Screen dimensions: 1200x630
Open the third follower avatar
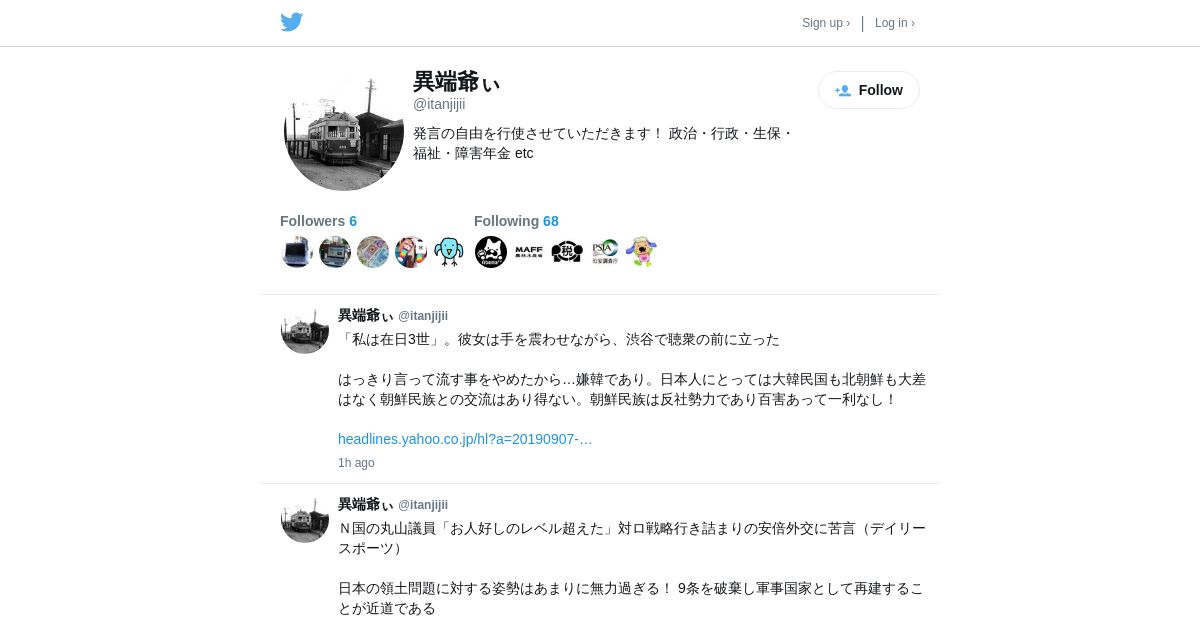pos(373,252)
